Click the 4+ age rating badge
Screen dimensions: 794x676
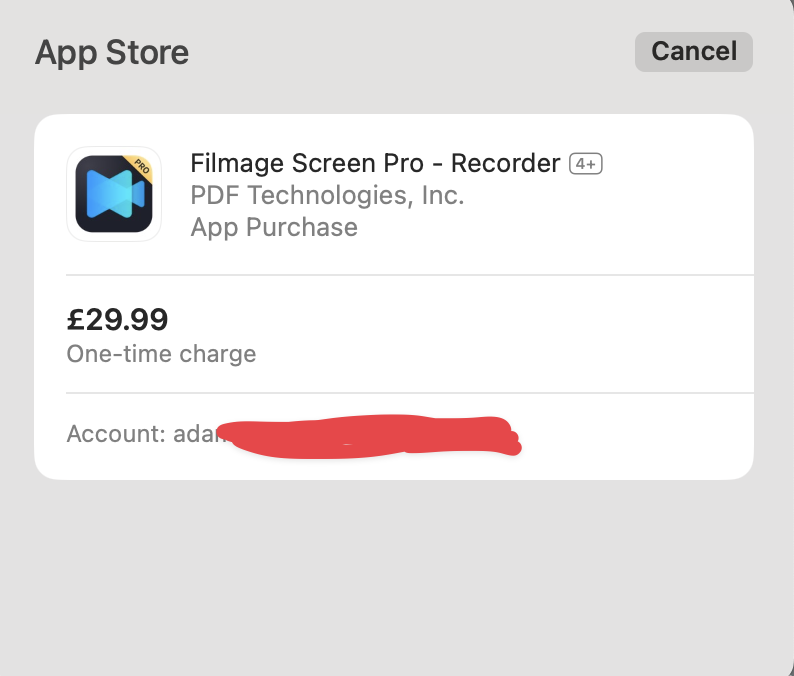tap(586, 164)
